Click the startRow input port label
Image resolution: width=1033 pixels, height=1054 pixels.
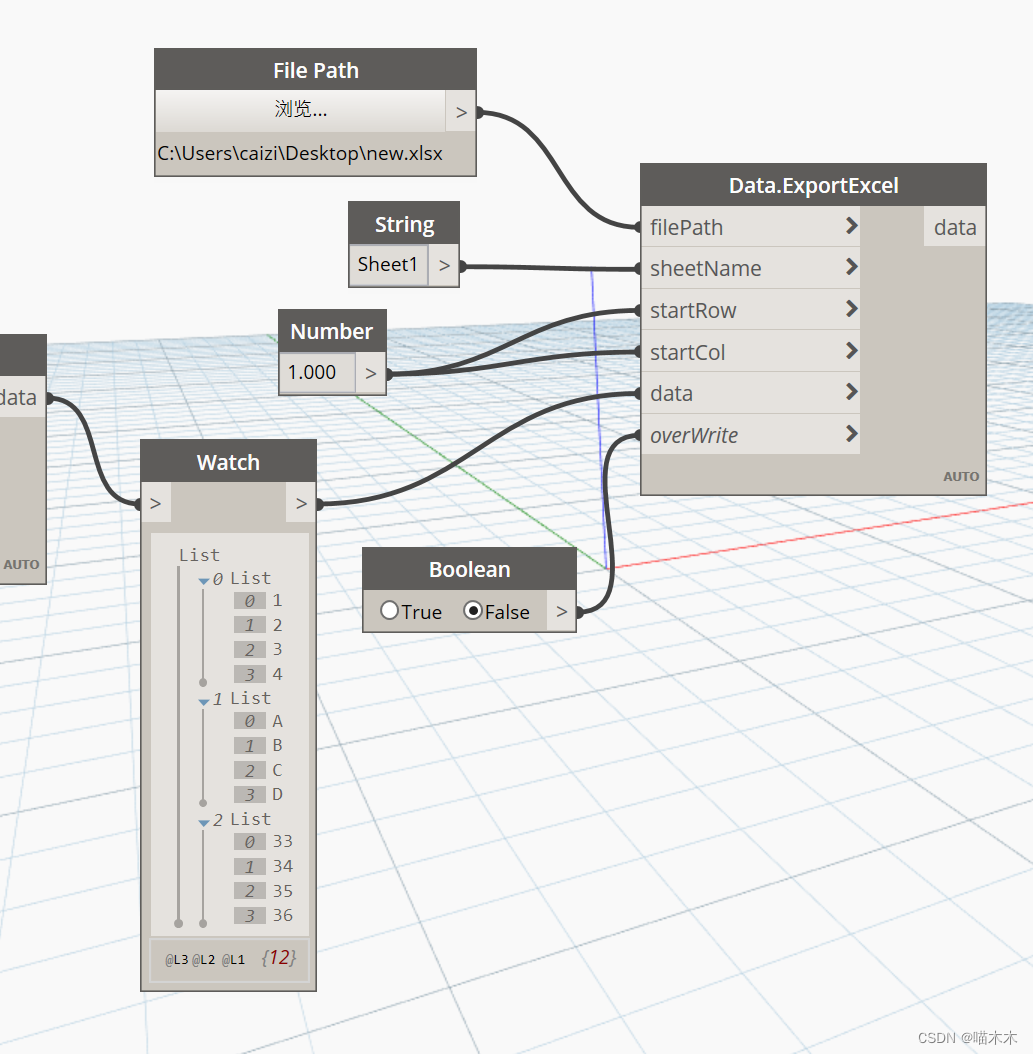pyautogui.click(x=693, y=311)
